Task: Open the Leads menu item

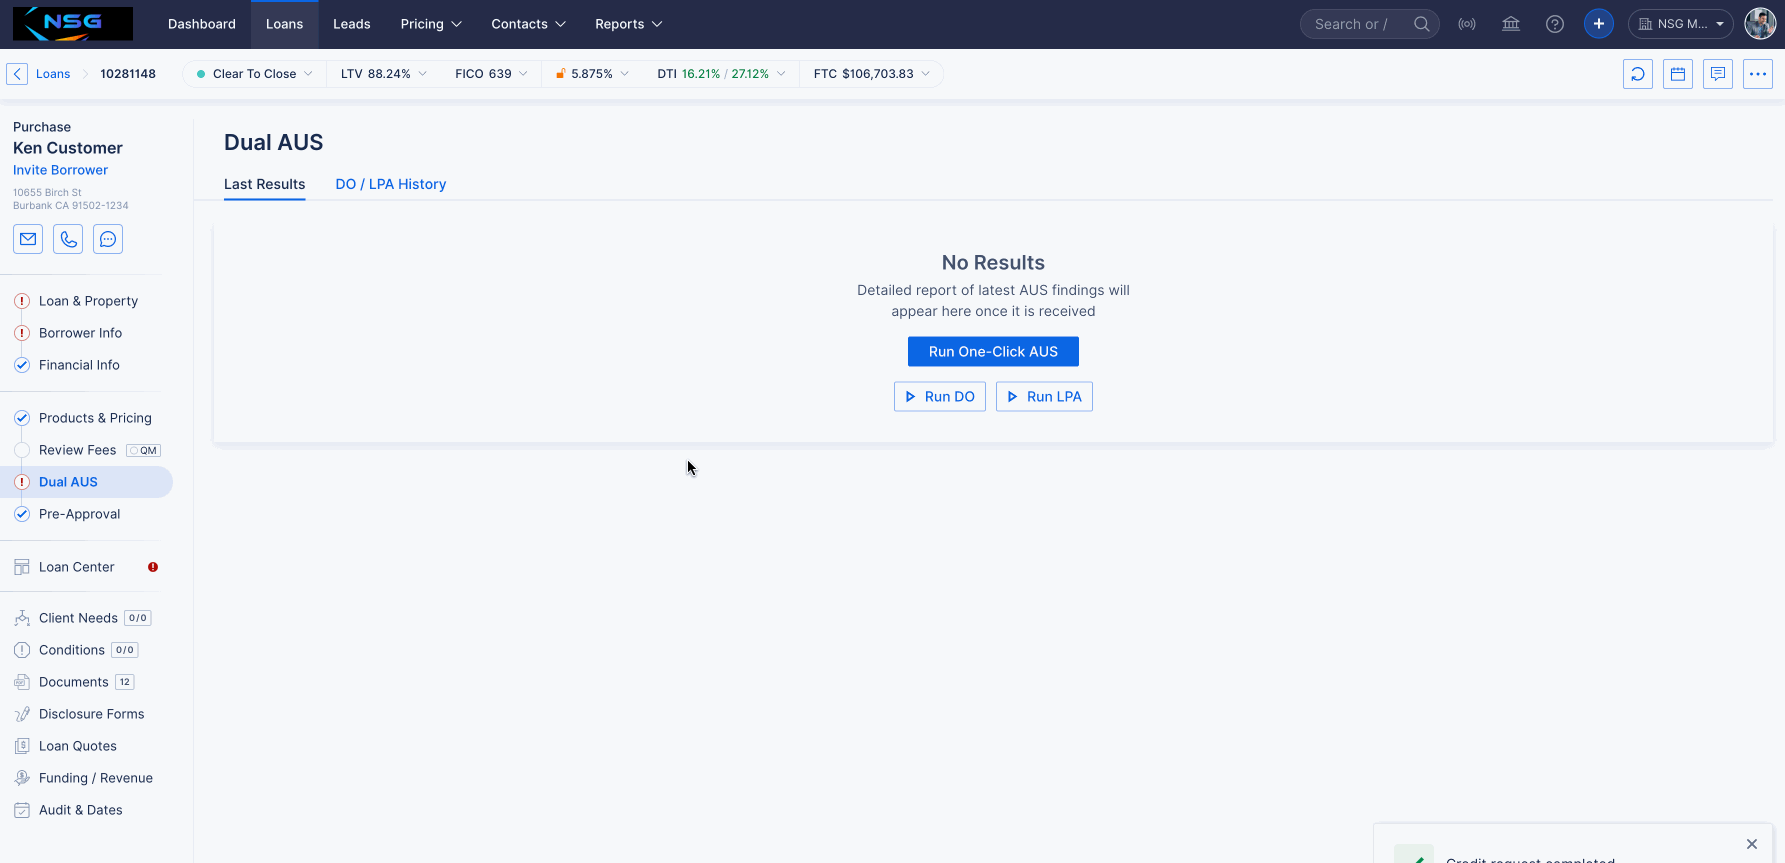Action: [352, 24]
